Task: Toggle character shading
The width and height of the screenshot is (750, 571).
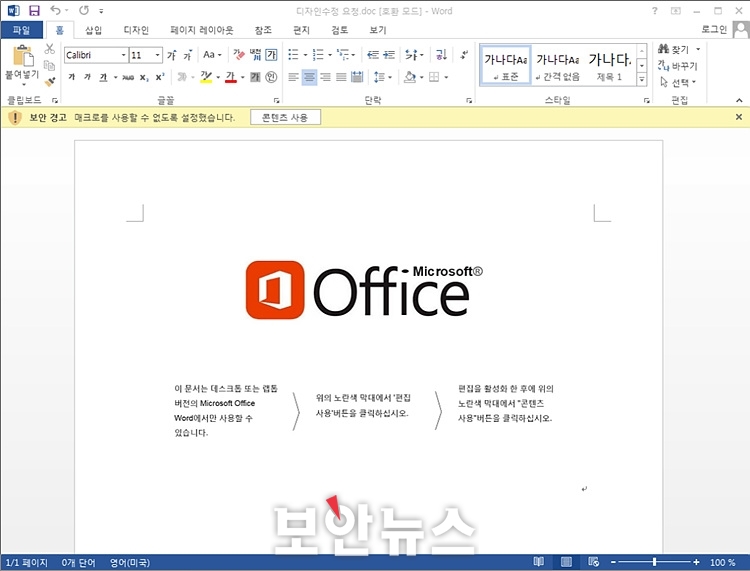Action: coord(255,77)
